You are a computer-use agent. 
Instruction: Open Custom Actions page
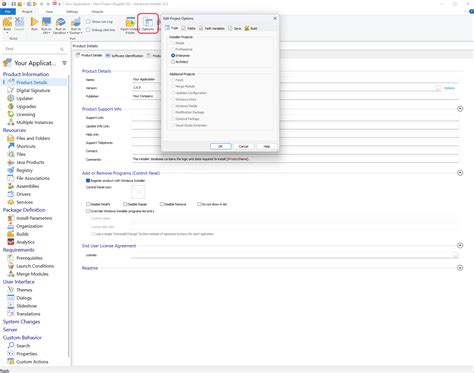click(x=32, y=362)
